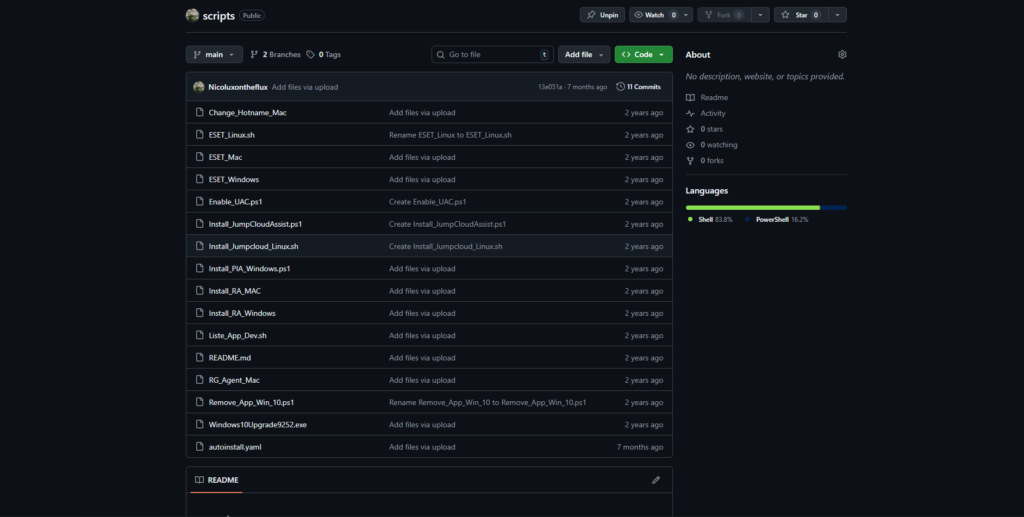
Task: Click the file icon beside Install_RA_Windows
Action: [x=200, y=313]
